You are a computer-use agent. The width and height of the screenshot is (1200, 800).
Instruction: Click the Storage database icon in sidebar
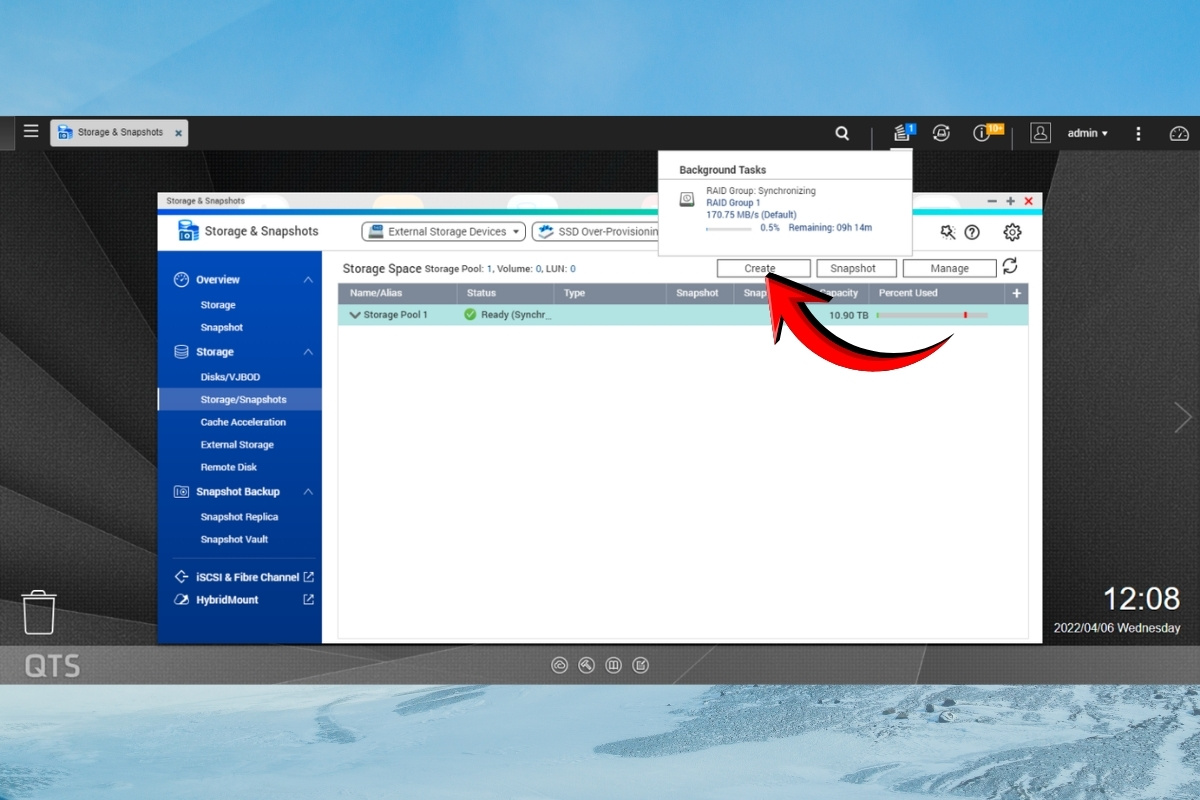(181, 352)
